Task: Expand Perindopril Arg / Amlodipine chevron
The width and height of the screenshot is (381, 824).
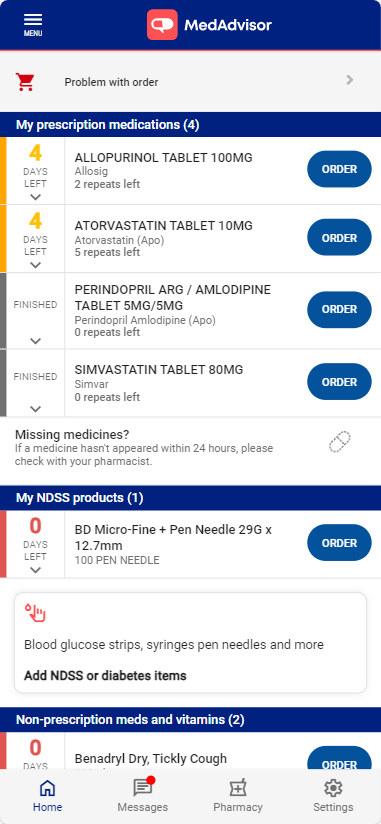Action: tap(35, 341)
